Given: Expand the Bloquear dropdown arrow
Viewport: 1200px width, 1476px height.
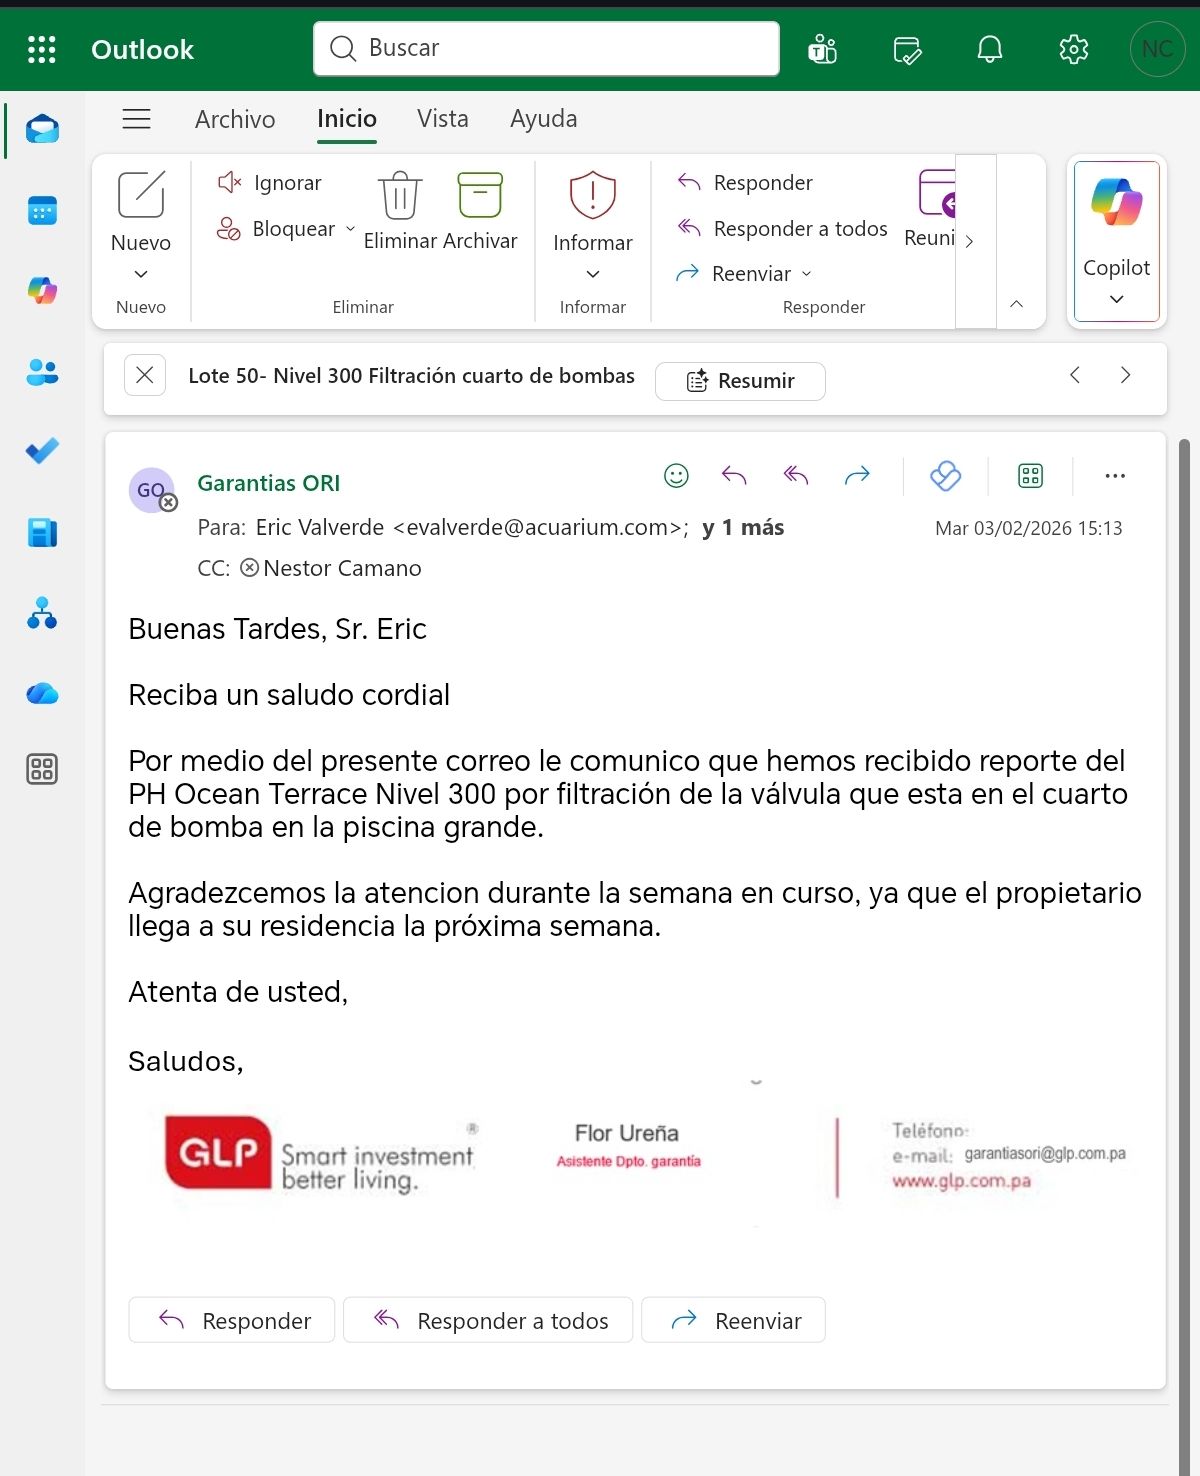Looking at the screenshot, I should pos(350,229).
